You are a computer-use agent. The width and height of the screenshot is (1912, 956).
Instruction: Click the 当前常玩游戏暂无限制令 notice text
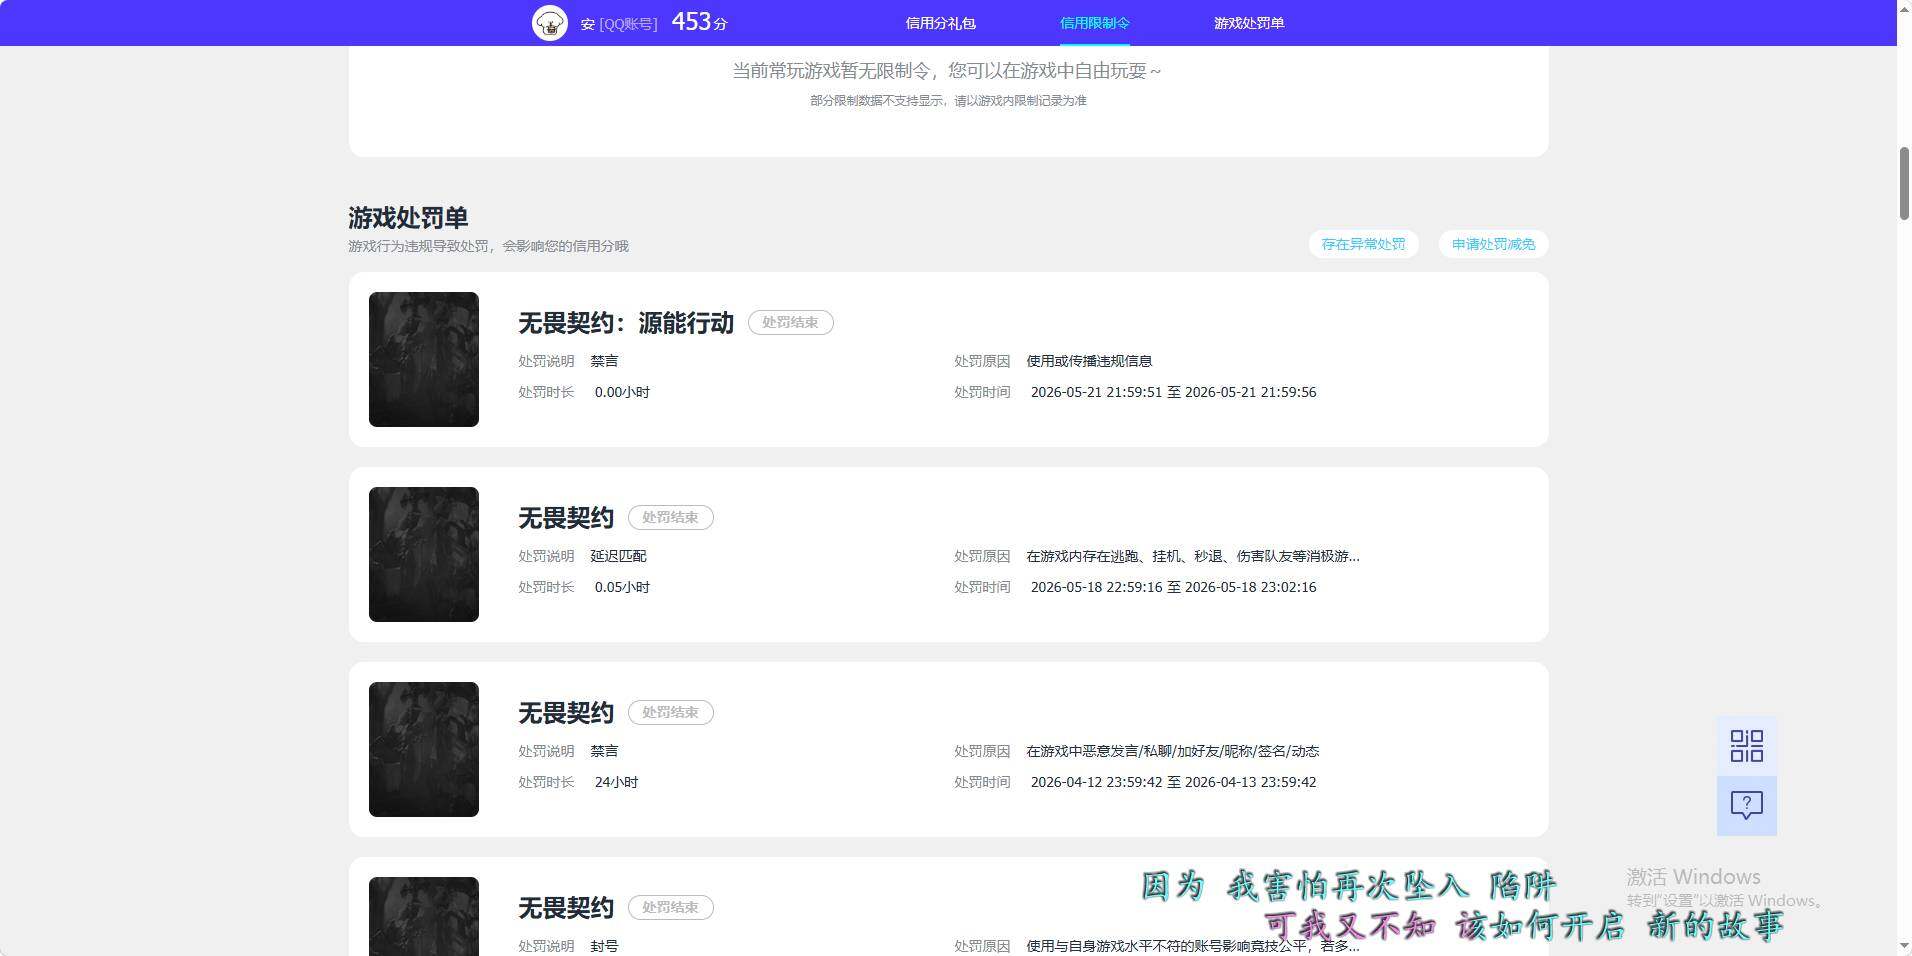click(x=946, y=71)
